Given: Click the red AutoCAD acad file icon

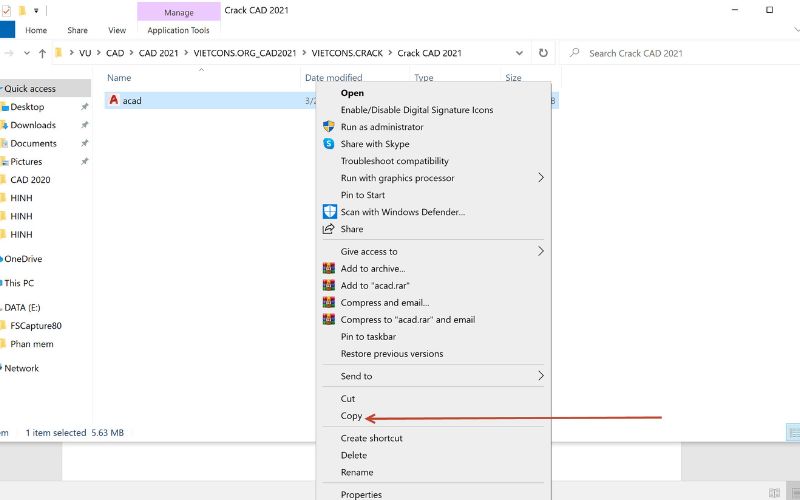Looking at the screenshot, I should point(113,100).
